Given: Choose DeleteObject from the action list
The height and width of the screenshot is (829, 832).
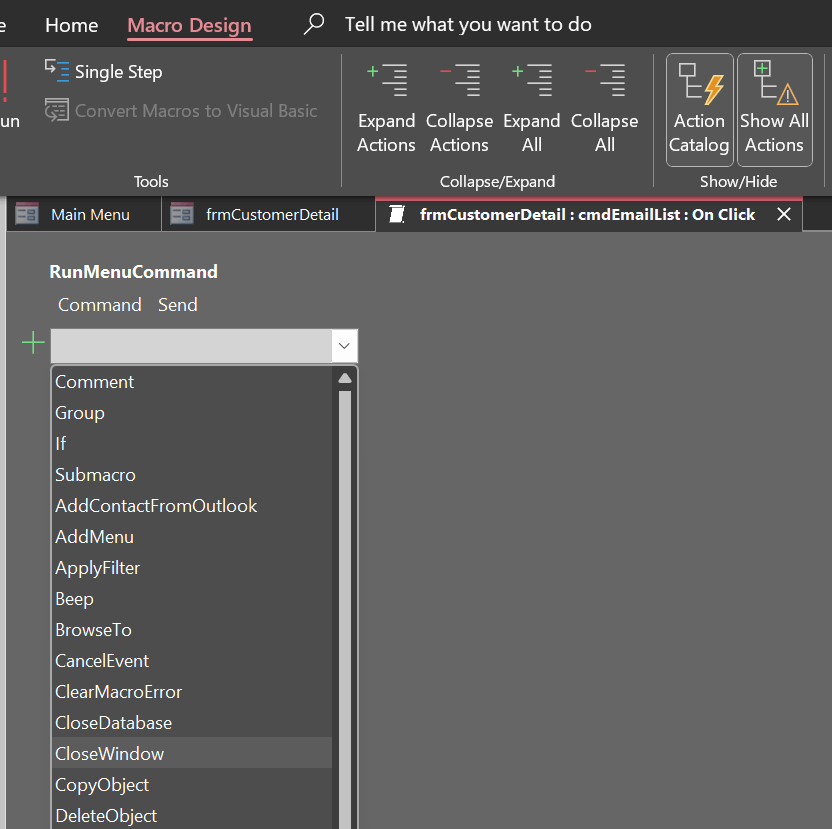Looking at the screenshot, I should tap(192, 815).
